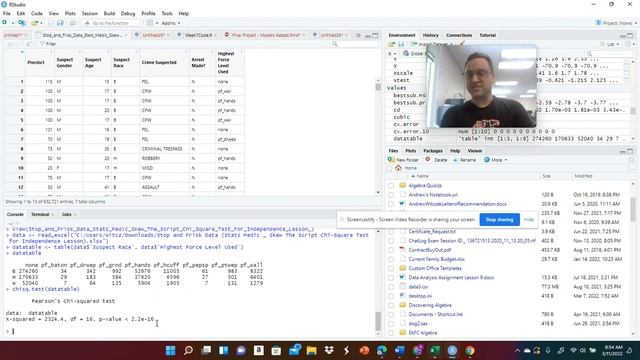Click the Create Project icon in toolbar
Viewport: 640px width, 360px height.
point(22,23)
